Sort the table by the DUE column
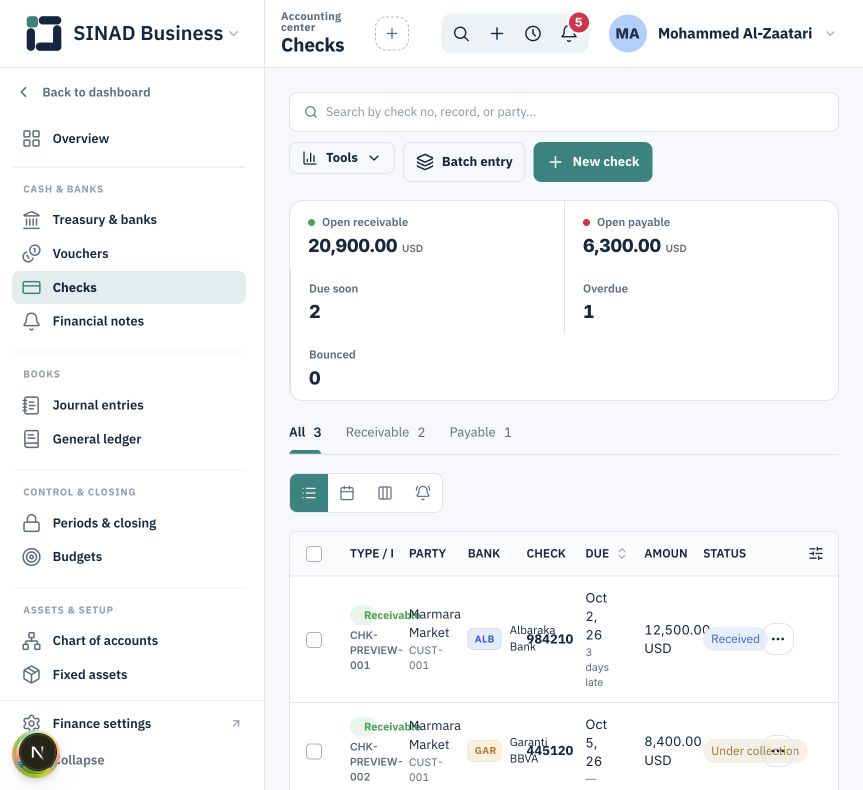 [605, 553]
